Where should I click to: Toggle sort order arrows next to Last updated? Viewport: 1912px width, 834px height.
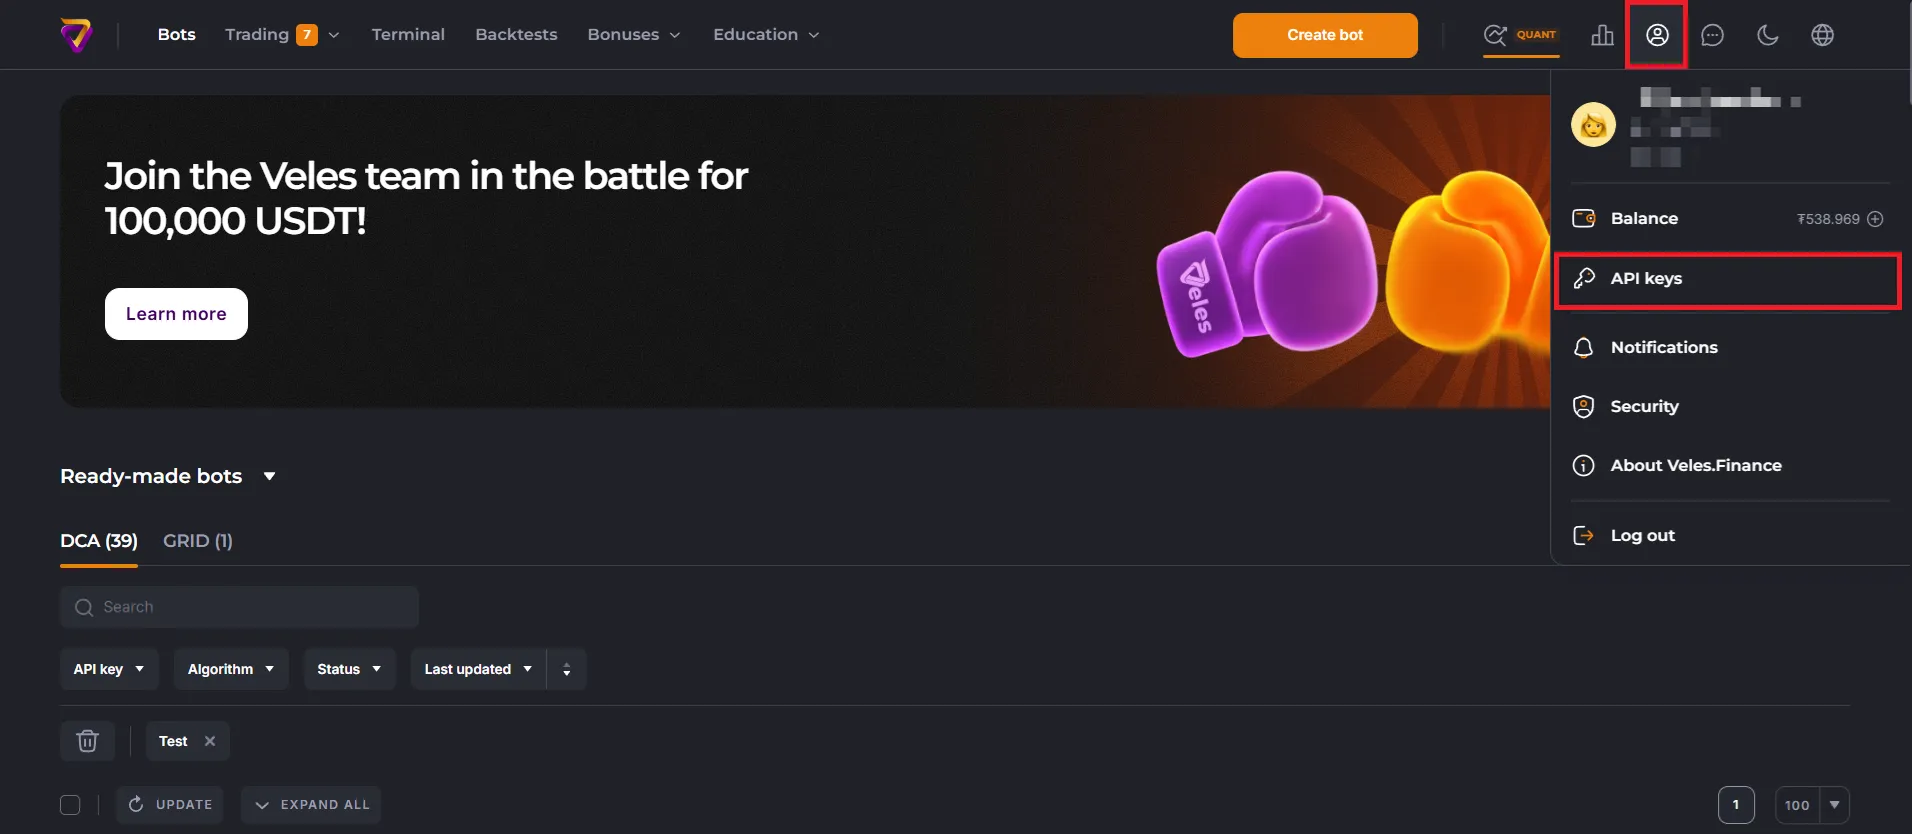coord(567,669)
